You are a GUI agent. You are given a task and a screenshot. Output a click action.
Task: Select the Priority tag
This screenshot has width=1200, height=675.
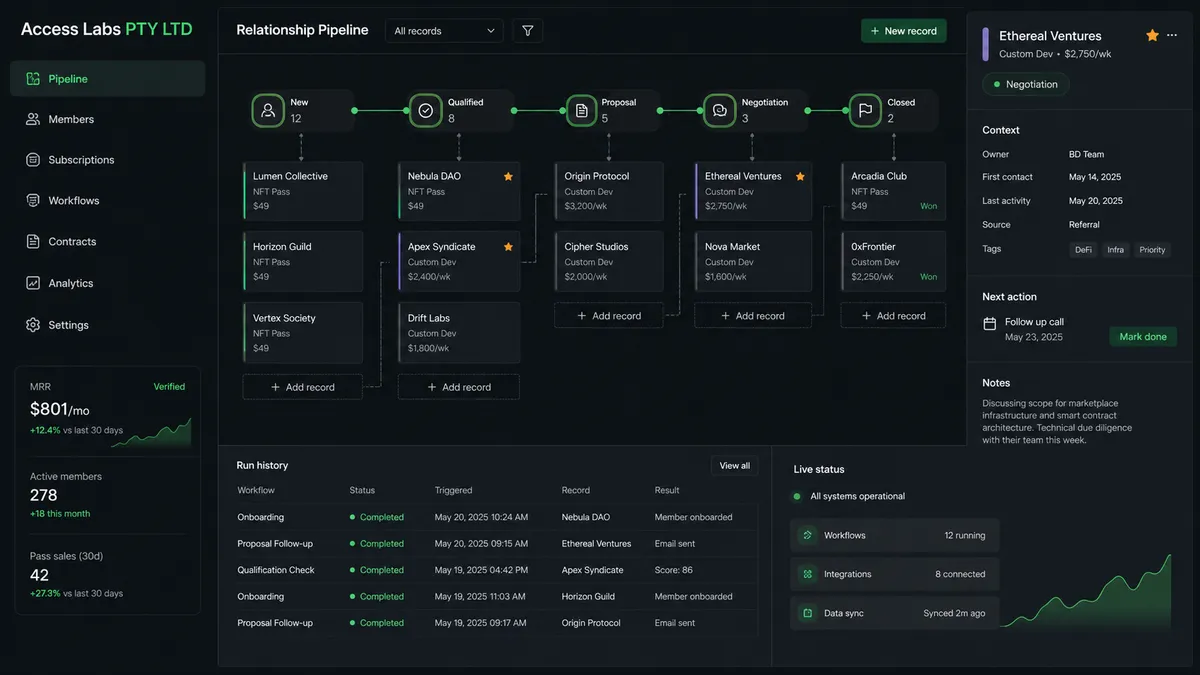pos(1152,250)
